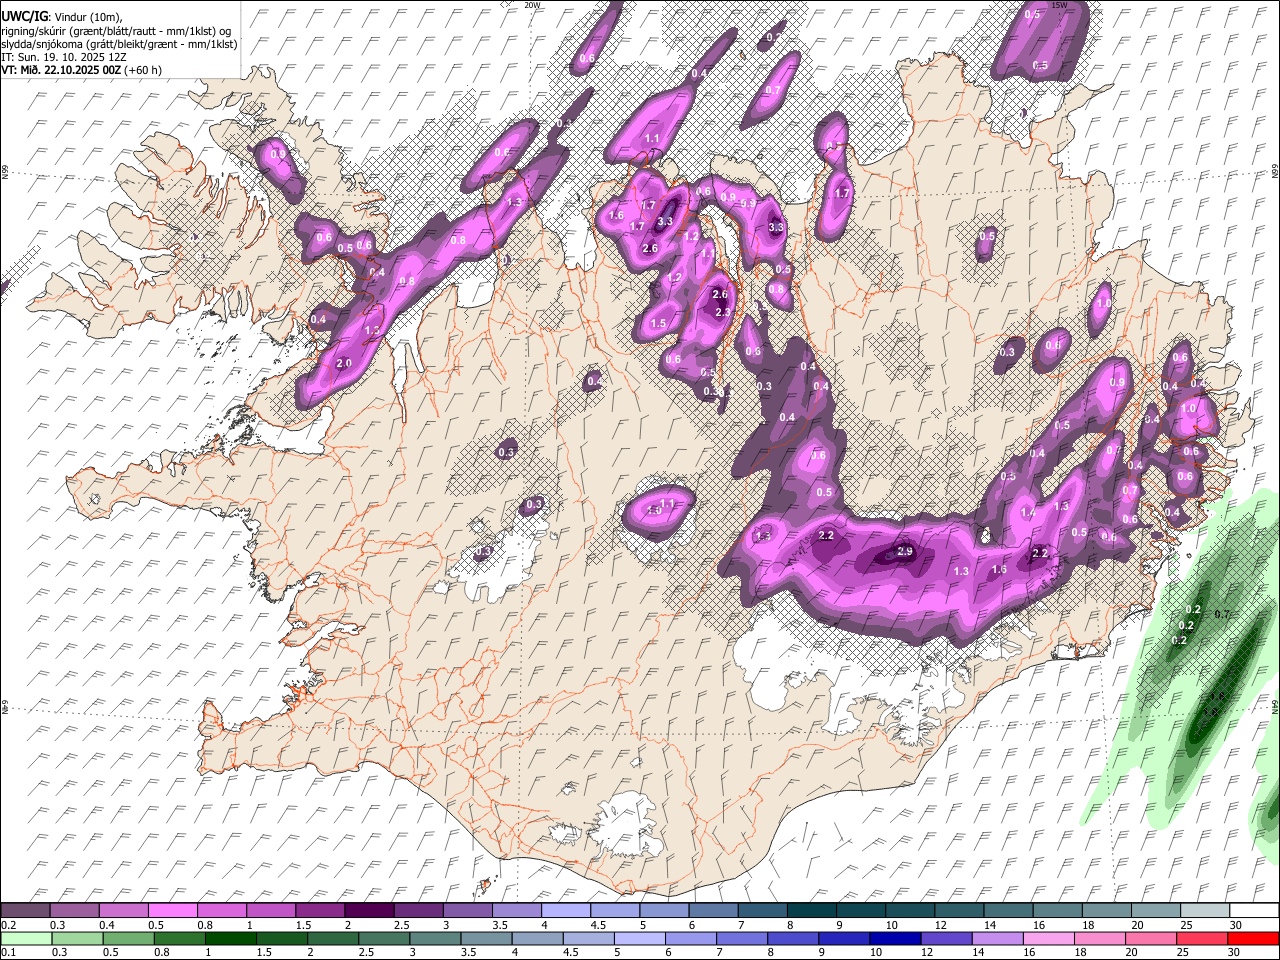Click the 0.4 label under the purple legend row
This screenshot has width=1280, height=960.
(x=107, y=925)
